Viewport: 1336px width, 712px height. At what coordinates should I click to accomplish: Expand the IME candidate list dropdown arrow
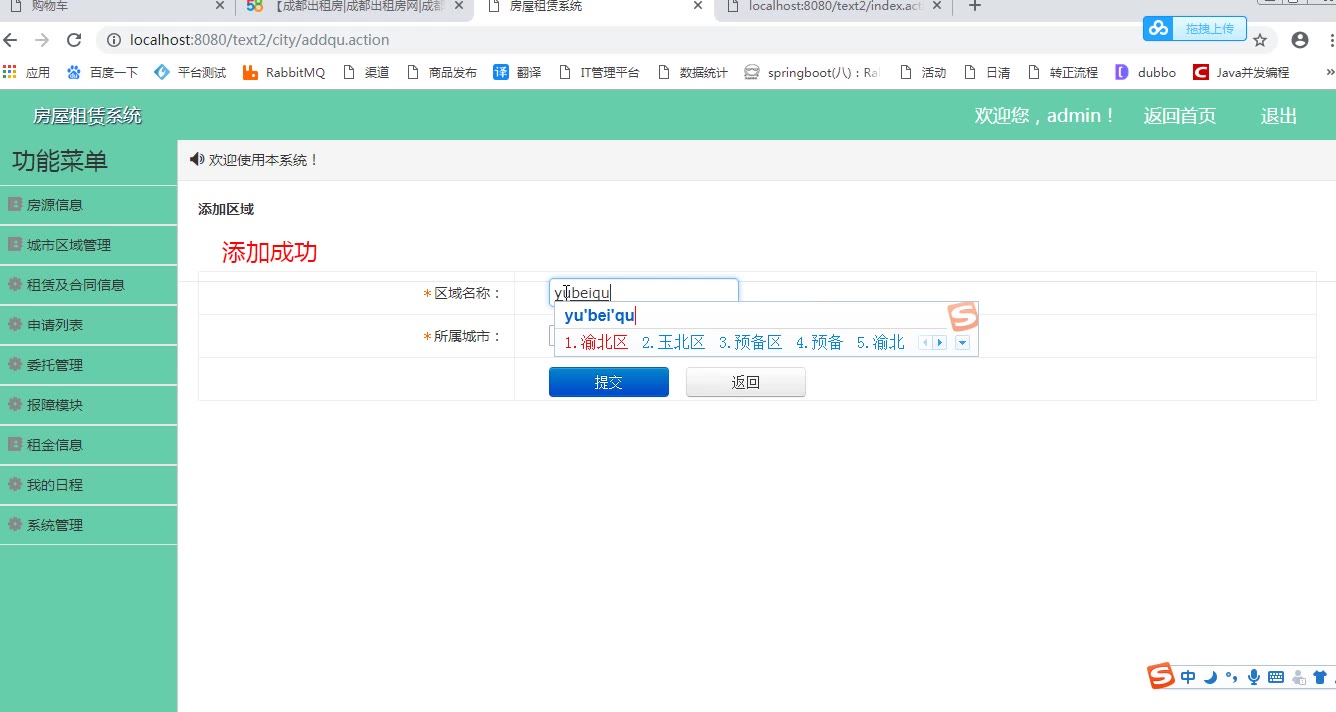click(x=962, y=343)
